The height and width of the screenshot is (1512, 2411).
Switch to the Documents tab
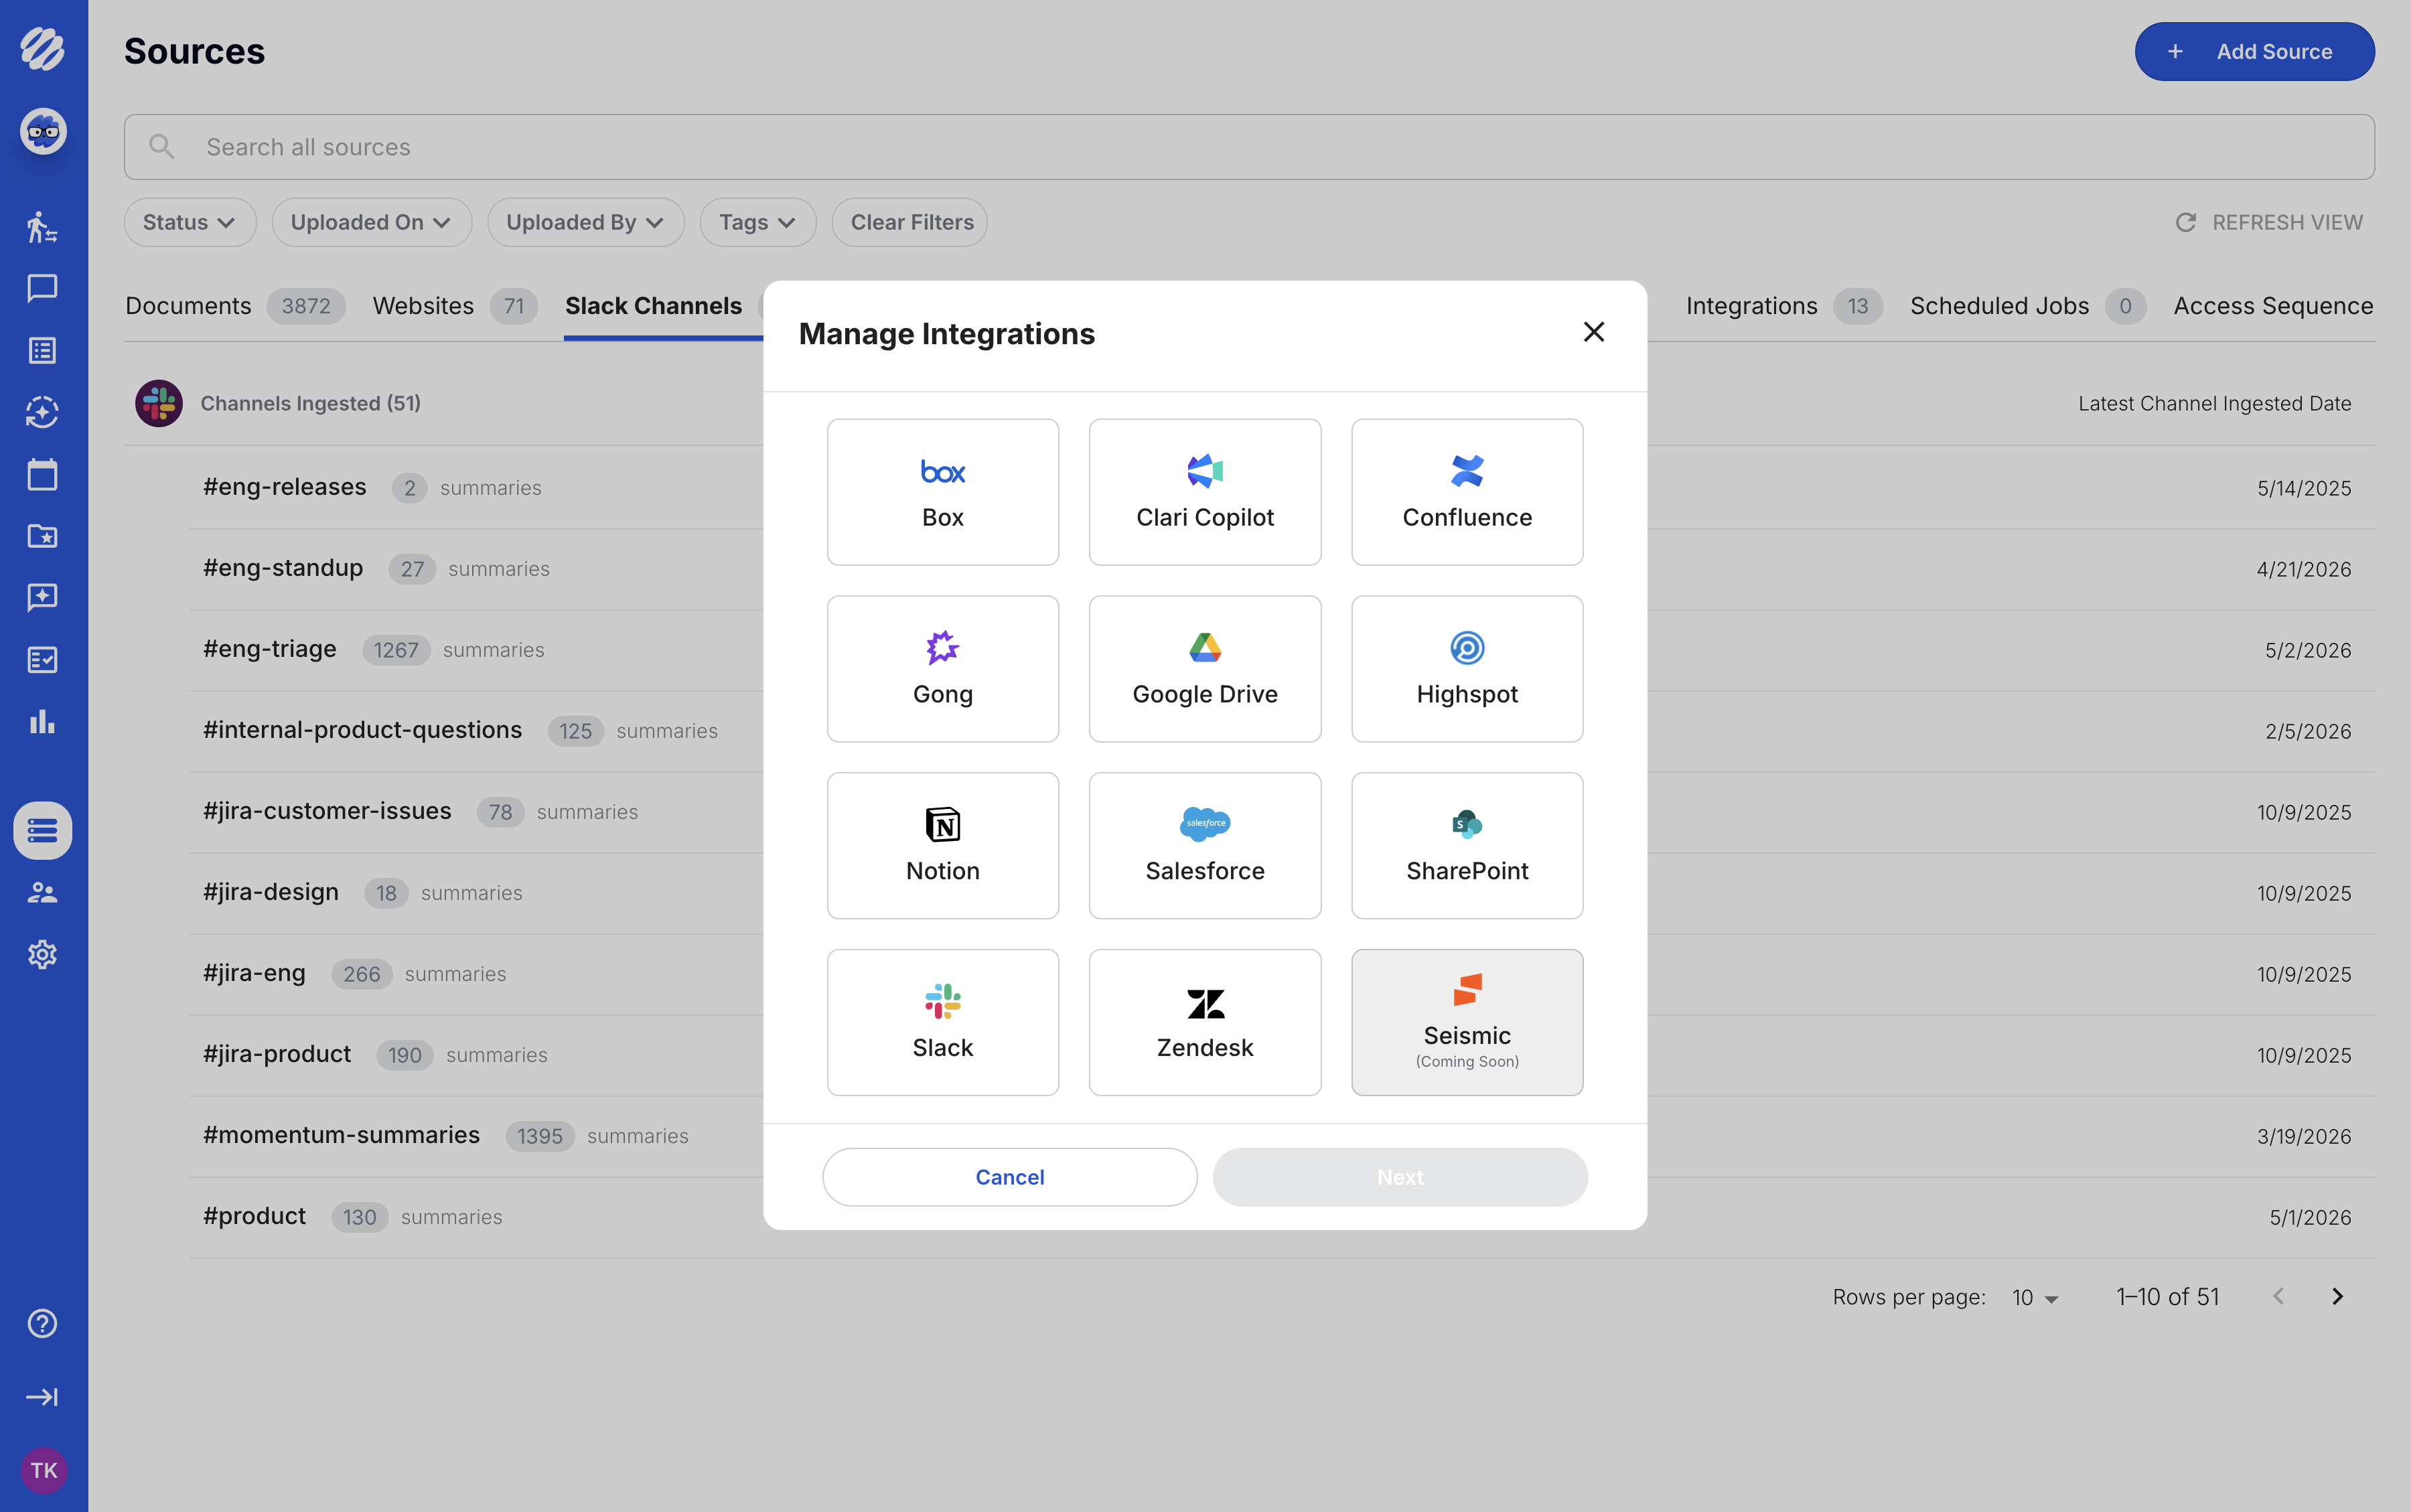point(234,306)
